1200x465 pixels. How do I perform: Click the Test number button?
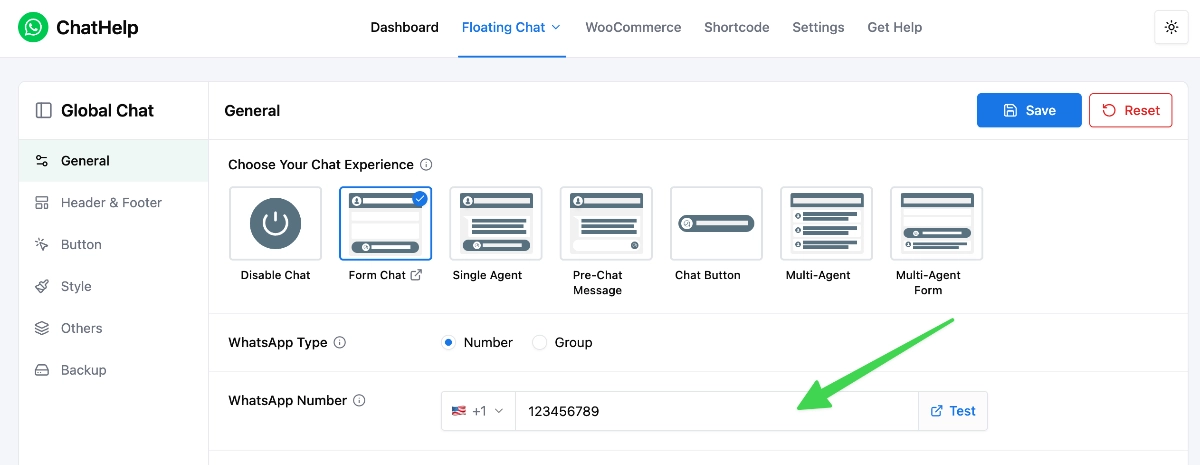point(953,411)
